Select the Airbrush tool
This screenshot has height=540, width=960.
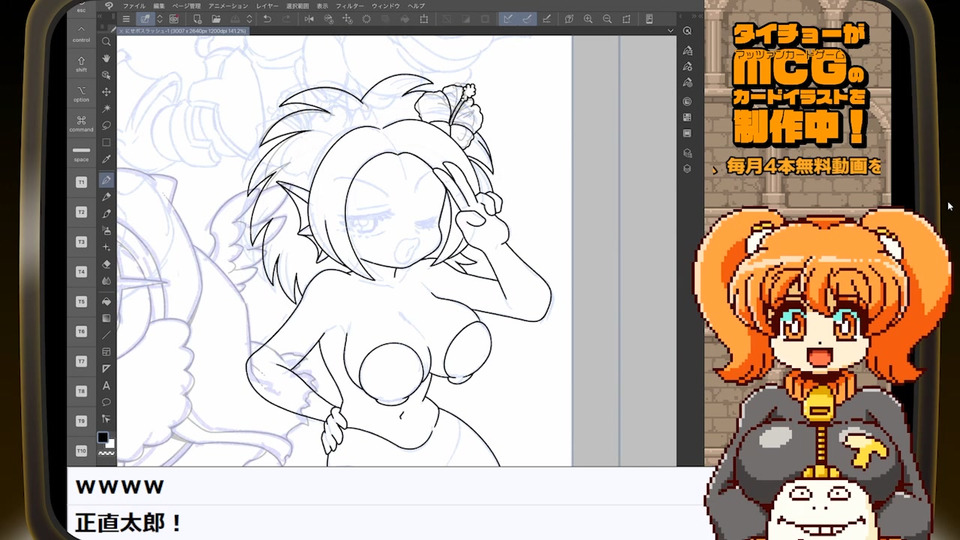106,231
